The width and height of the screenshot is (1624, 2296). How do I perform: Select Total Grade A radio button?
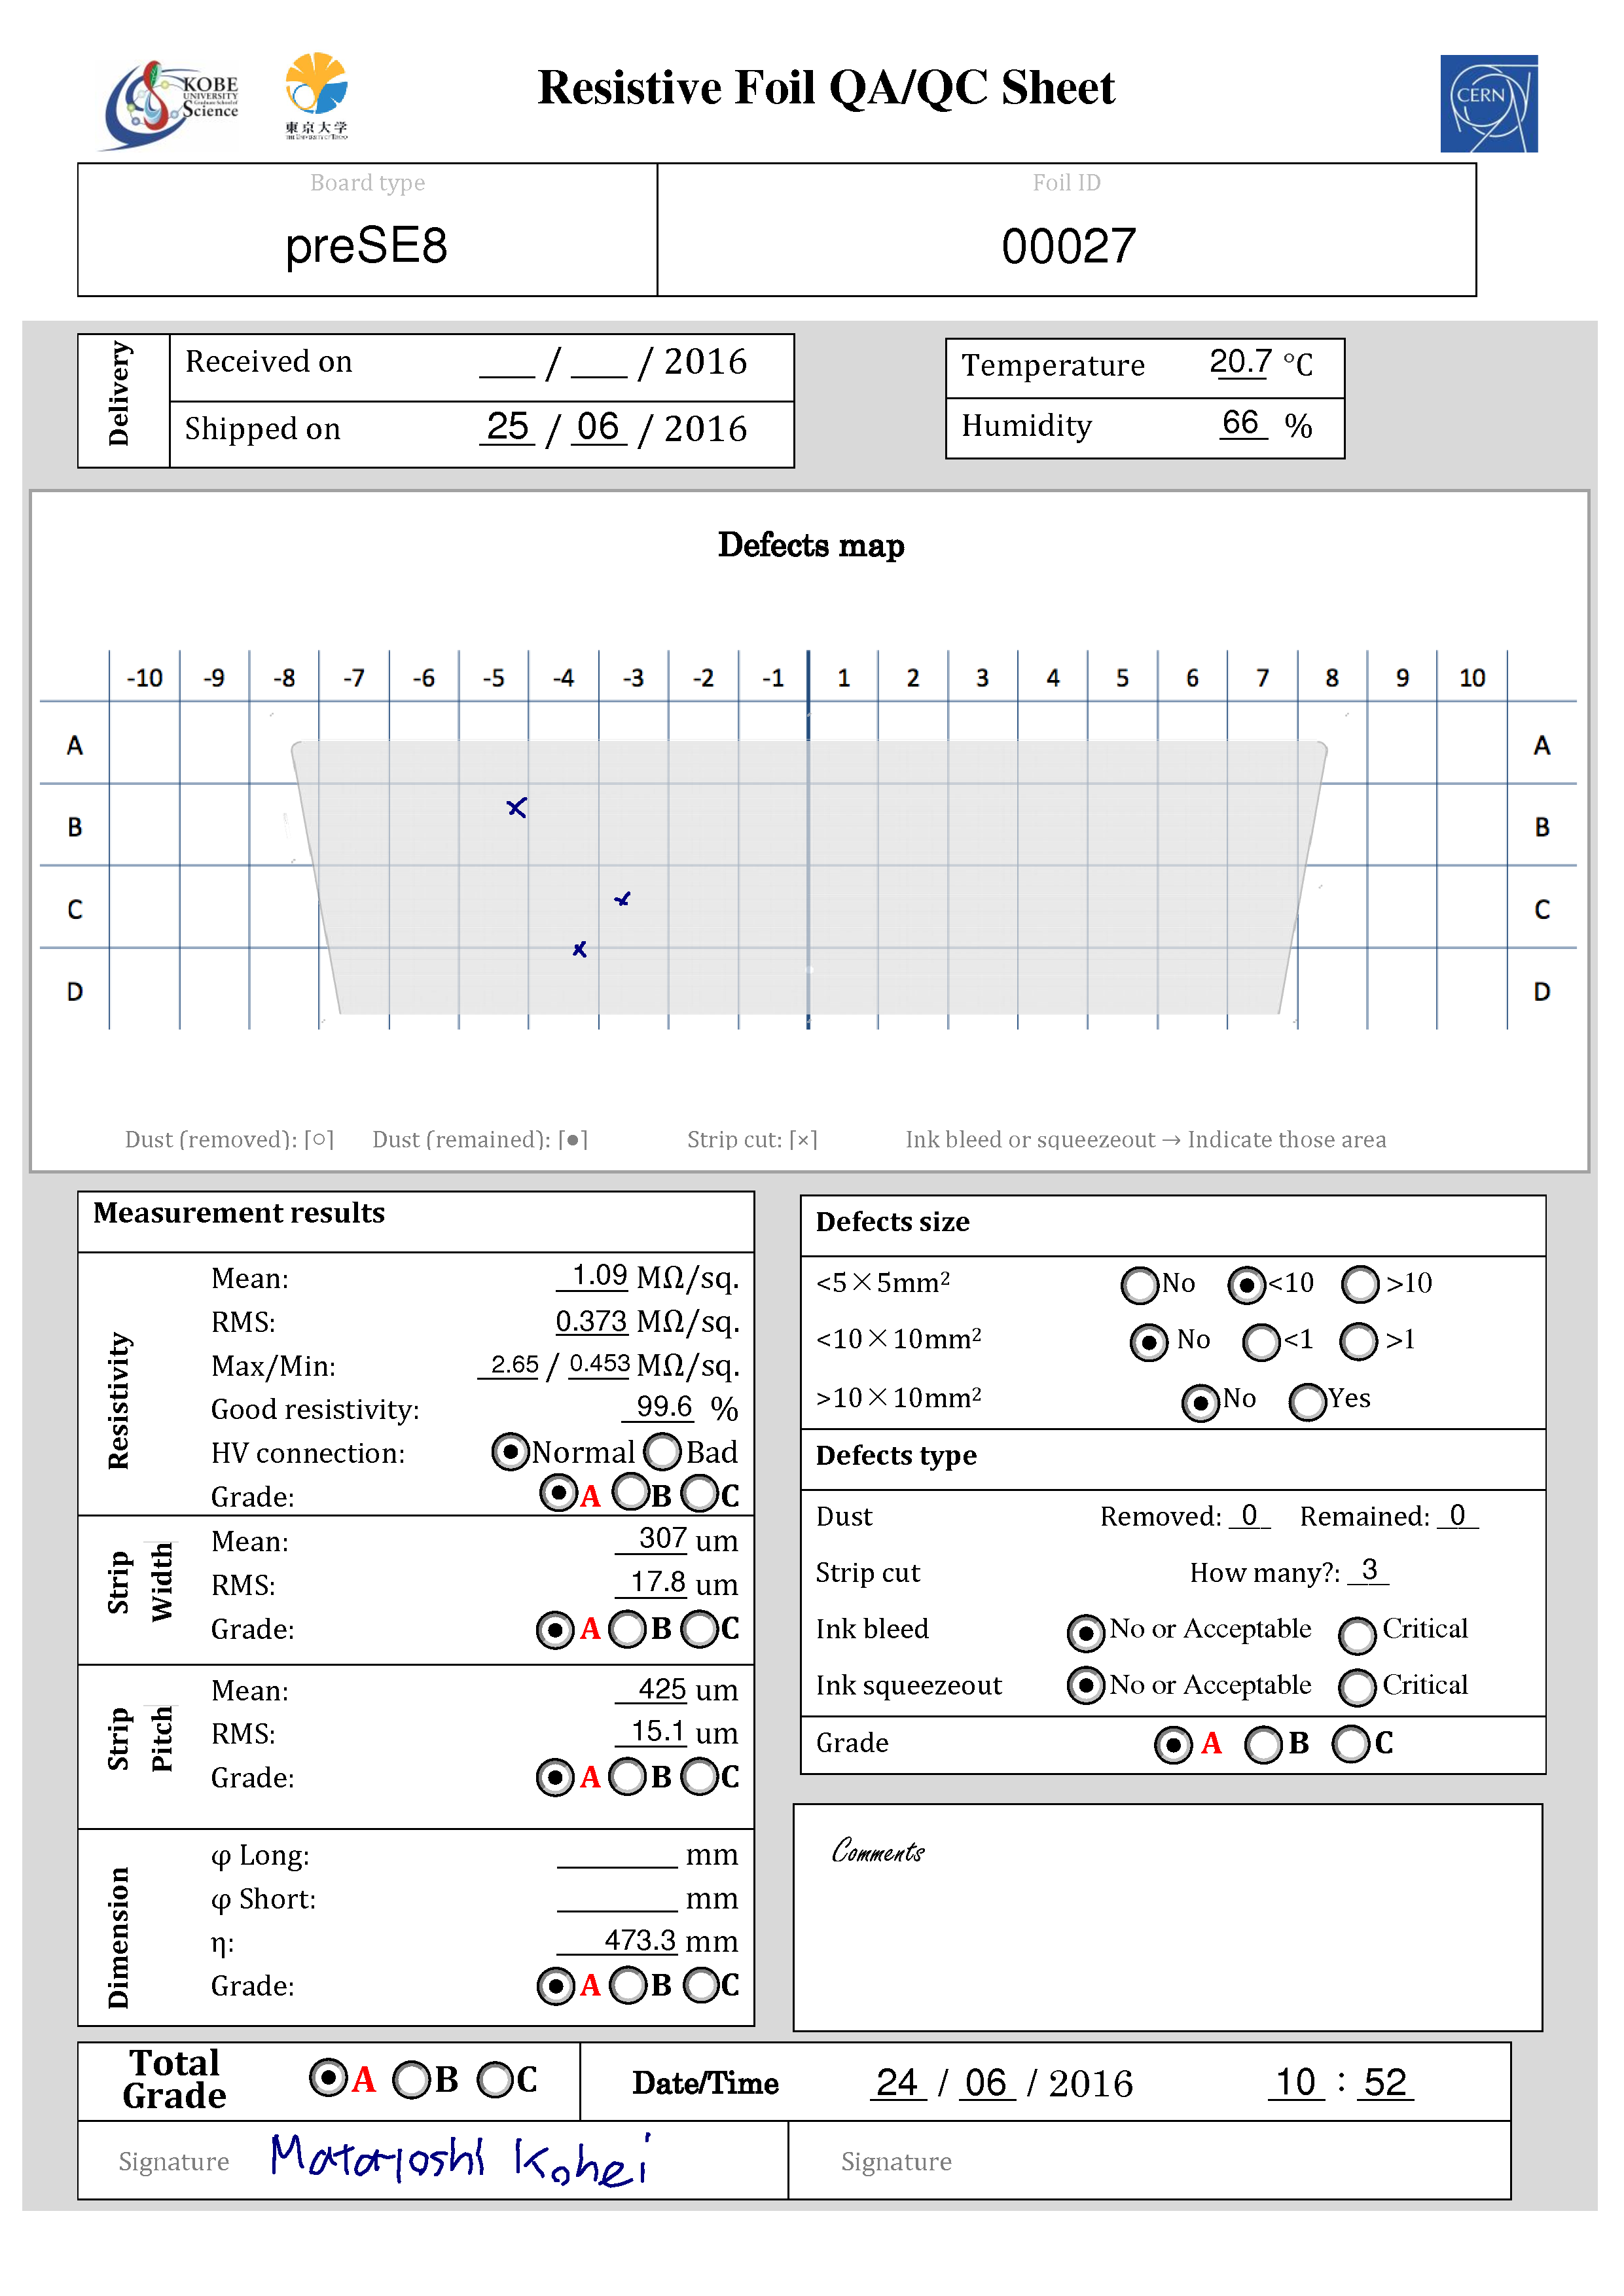click(x=328, y=2078)
